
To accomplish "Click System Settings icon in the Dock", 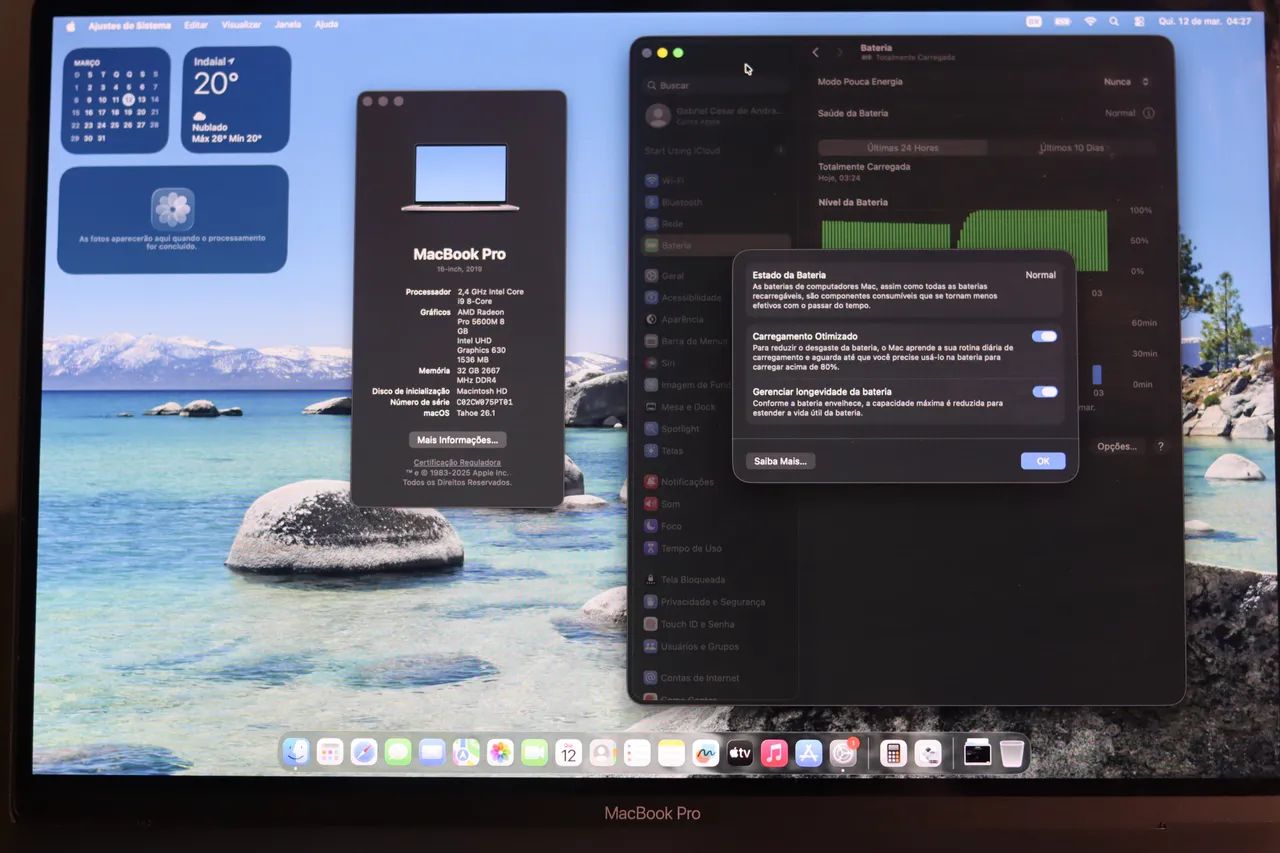I will pos(843,752).
